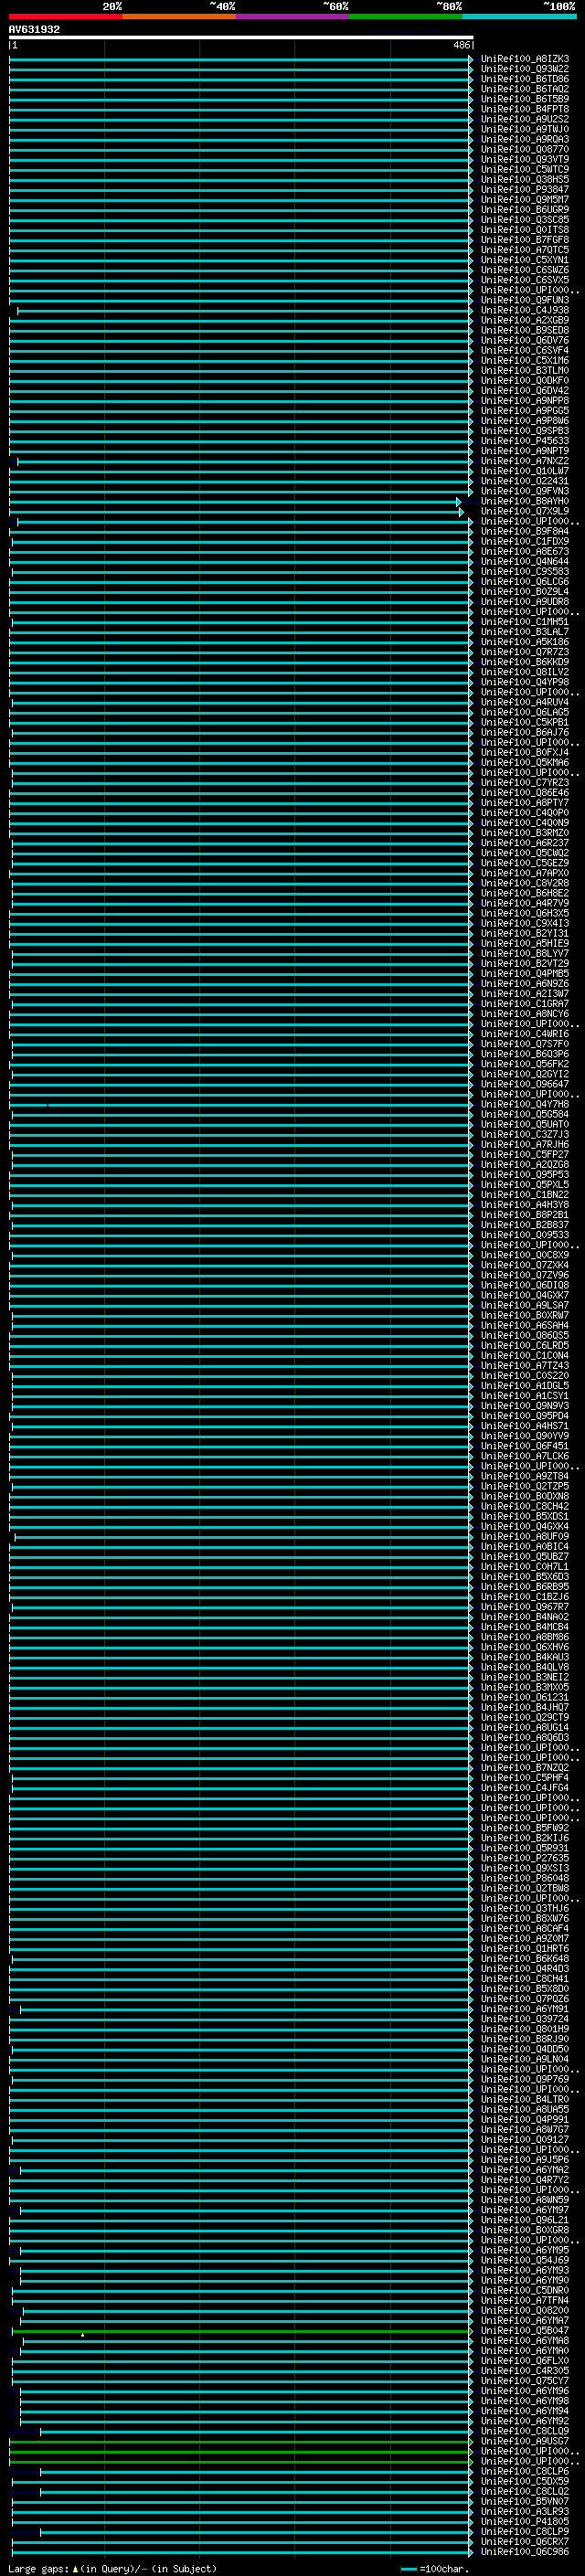The width and height of the screenshot is (585, 2576).
Task: Select hit label UniRef100_A6SAH4
Action: (x=525, y=1326)
